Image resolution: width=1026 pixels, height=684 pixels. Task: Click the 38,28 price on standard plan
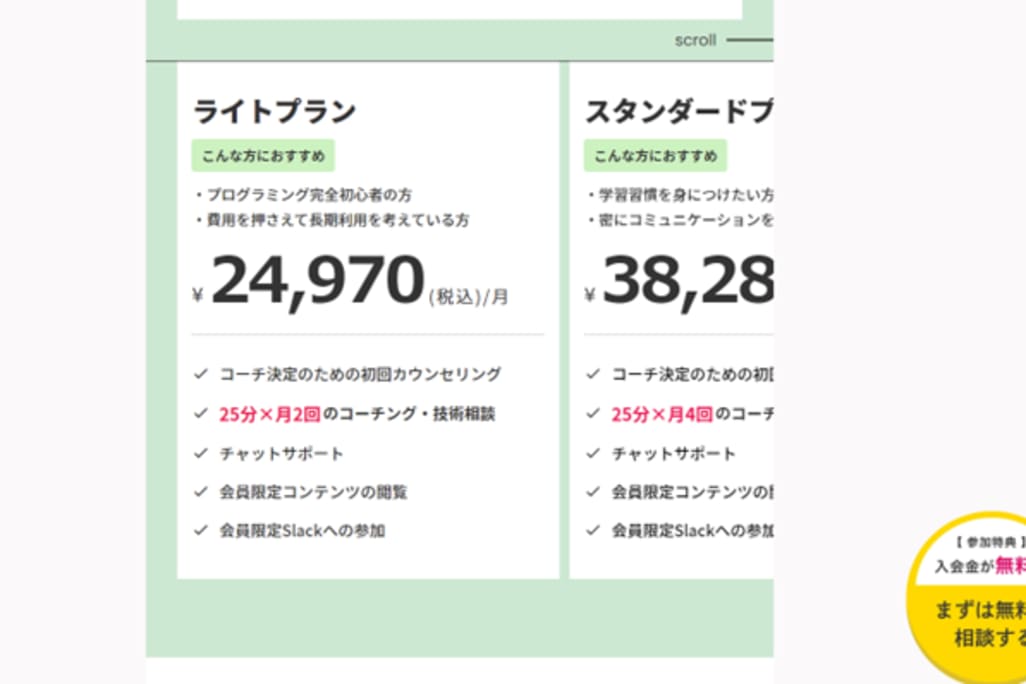688,281
